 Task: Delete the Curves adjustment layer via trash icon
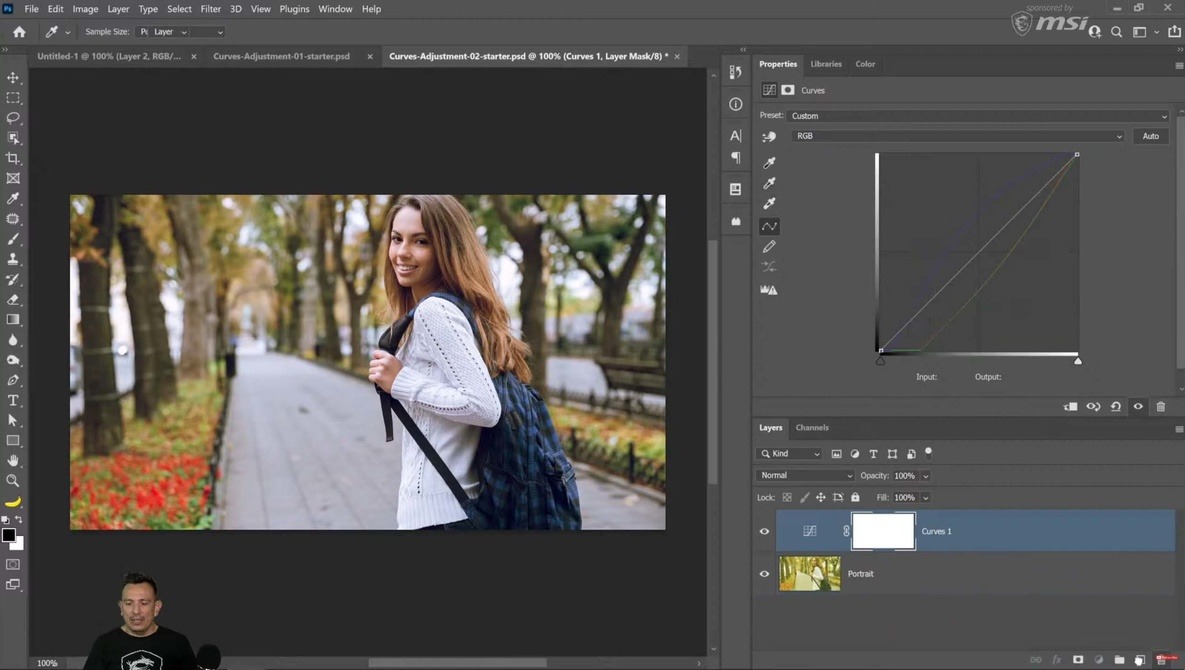tap(1161, 407)
